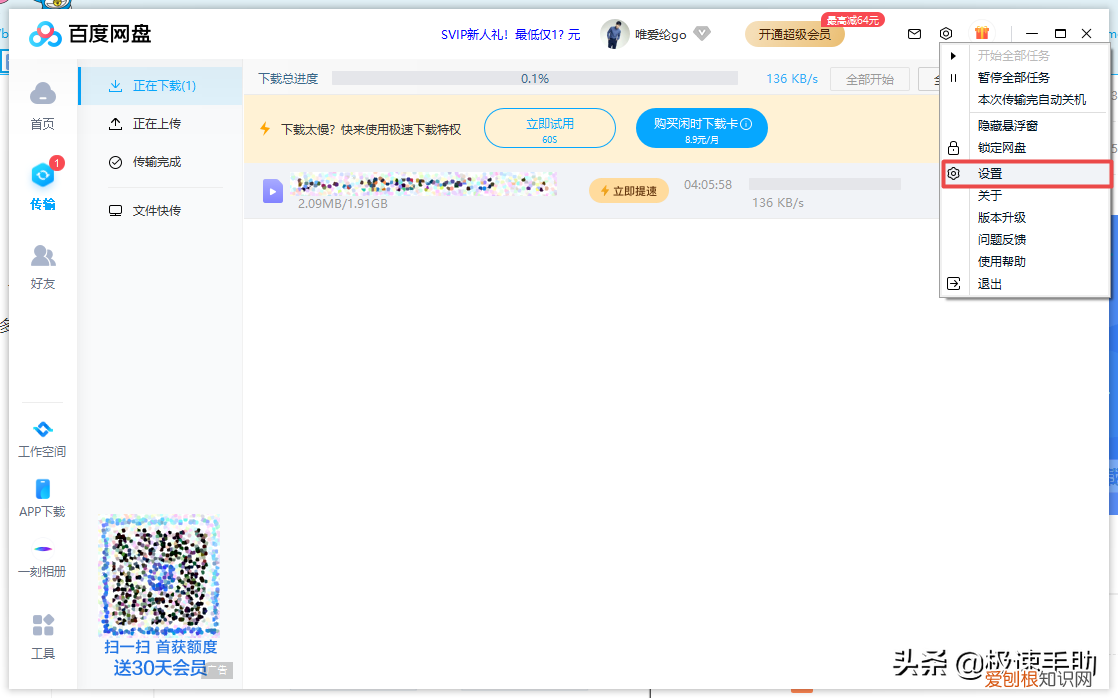Open 一刻相册 from the sidebar
Image resolution: width=1118 pixels, height=698 pixels.
(x=42, y=560)
